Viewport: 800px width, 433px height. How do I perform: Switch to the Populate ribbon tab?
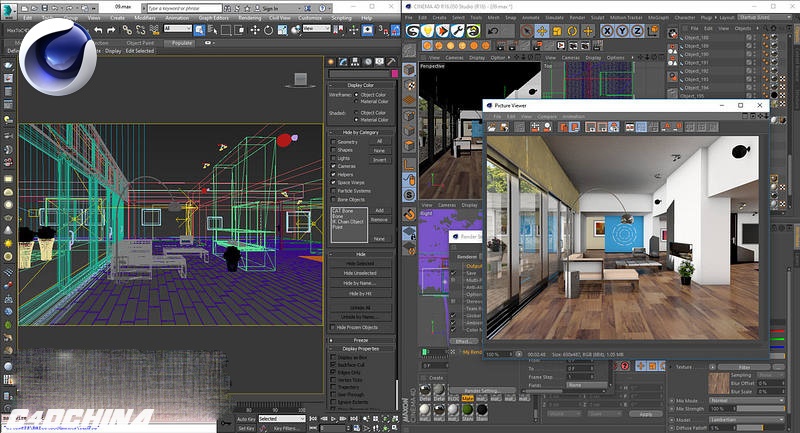(x=182, y=43)
